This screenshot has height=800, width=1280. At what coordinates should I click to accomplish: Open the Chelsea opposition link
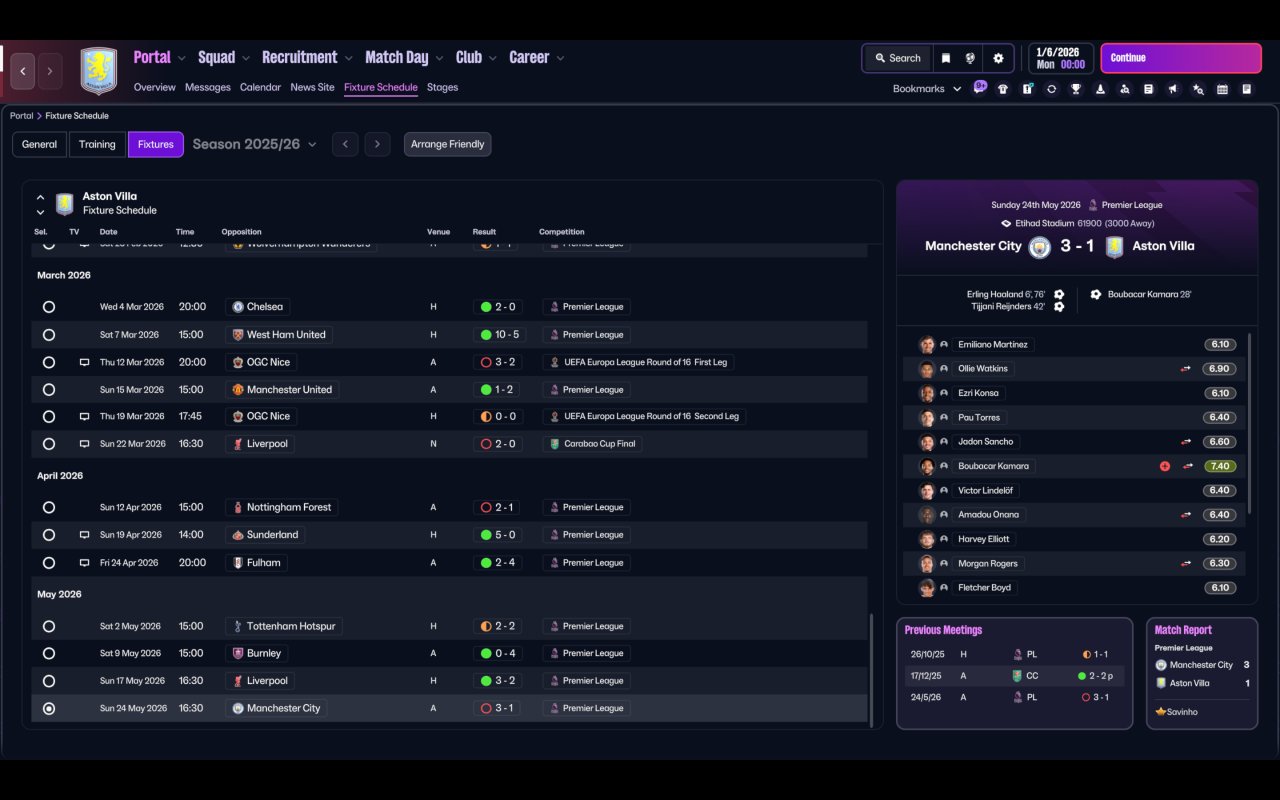pyautogui.click(x=258, y=307)
